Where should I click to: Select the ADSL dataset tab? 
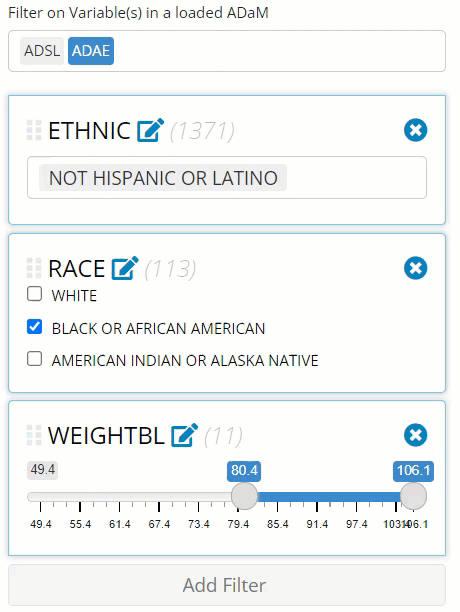tap(42, 51)
